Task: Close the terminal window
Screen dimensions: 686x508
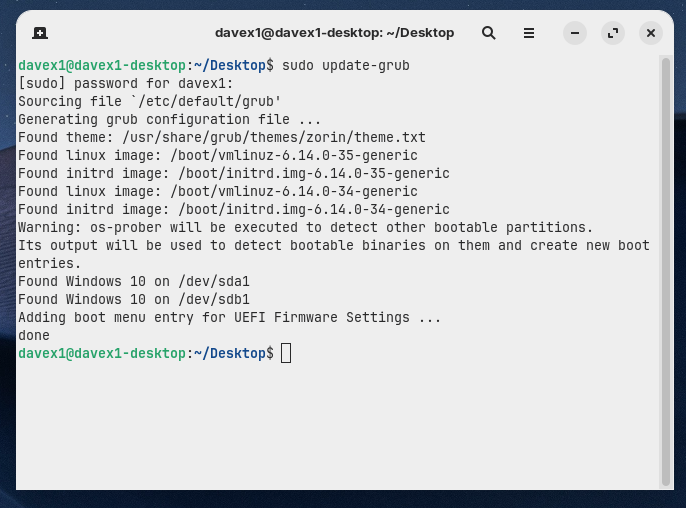Action: pos(651,33)
